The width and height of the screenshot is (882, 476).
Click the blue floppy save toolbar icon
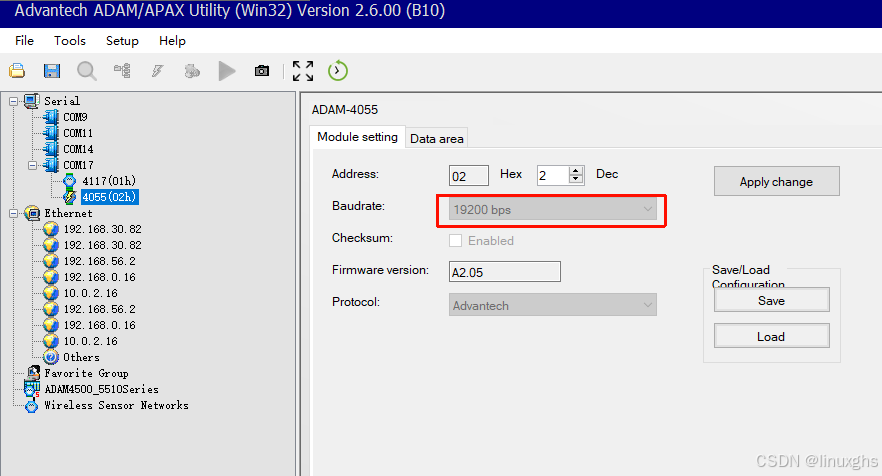(52, 71)
